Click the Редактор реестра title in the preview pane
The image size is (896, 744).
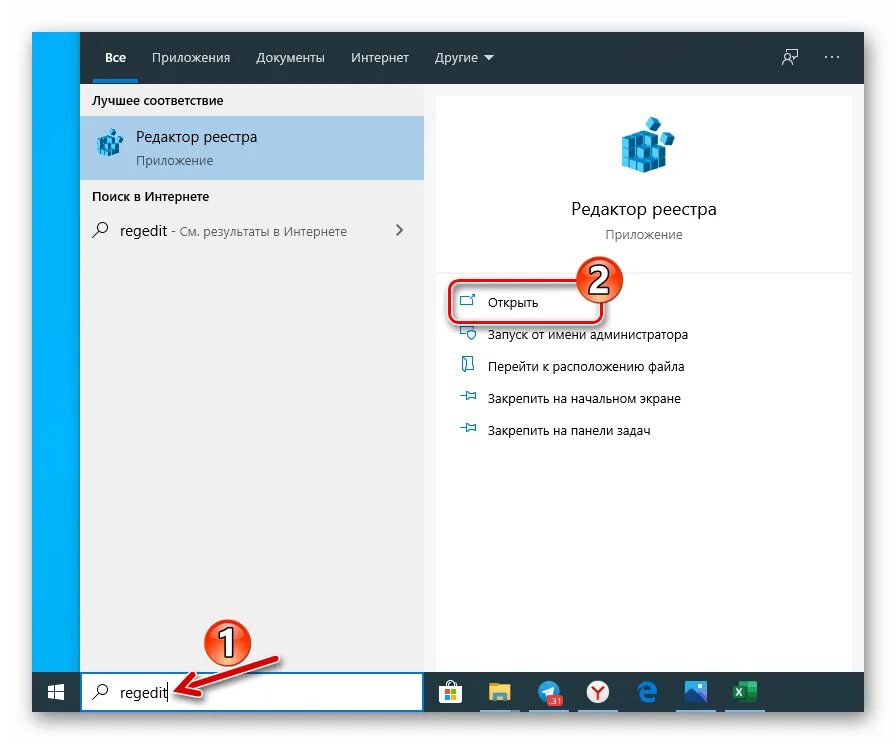[643, 209]
